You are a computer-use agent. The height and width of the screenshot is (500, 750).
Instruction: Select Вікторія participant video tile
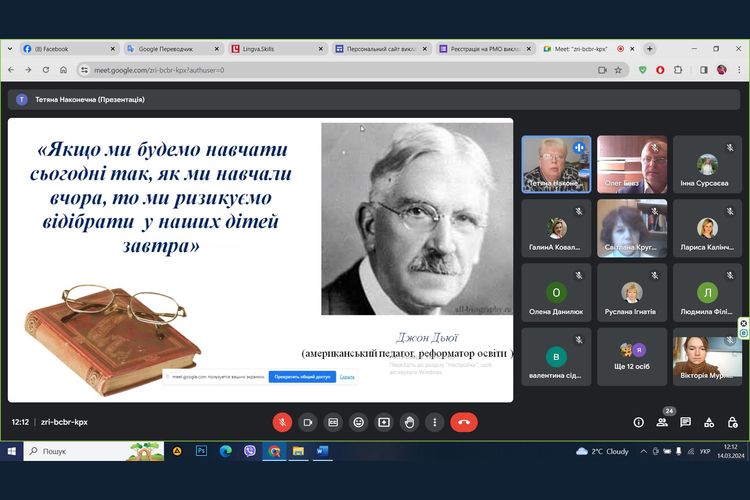(x=707, y=357)
